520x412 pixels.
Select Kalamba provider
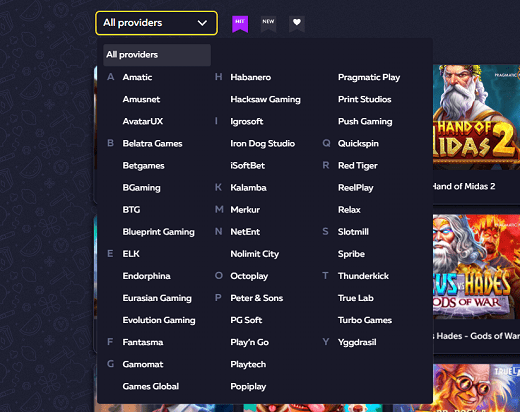(x=248, y=188)
